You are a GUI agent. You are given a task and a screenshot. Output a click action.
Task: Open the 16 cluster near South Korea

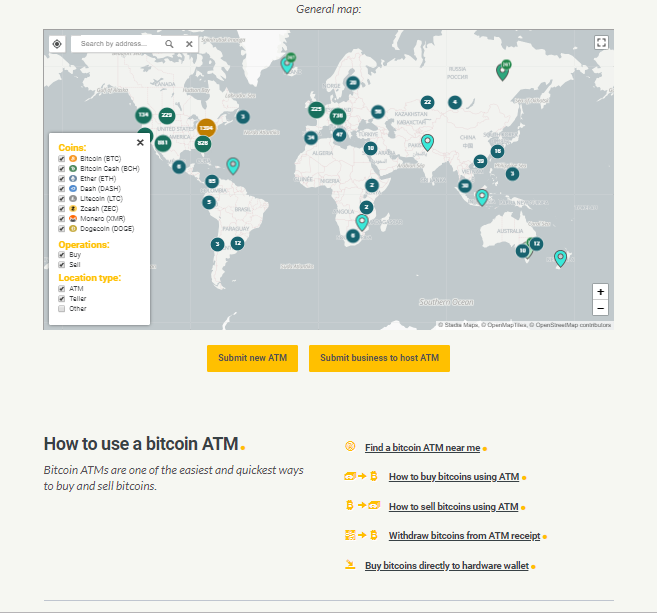click(x=497, y=151)
